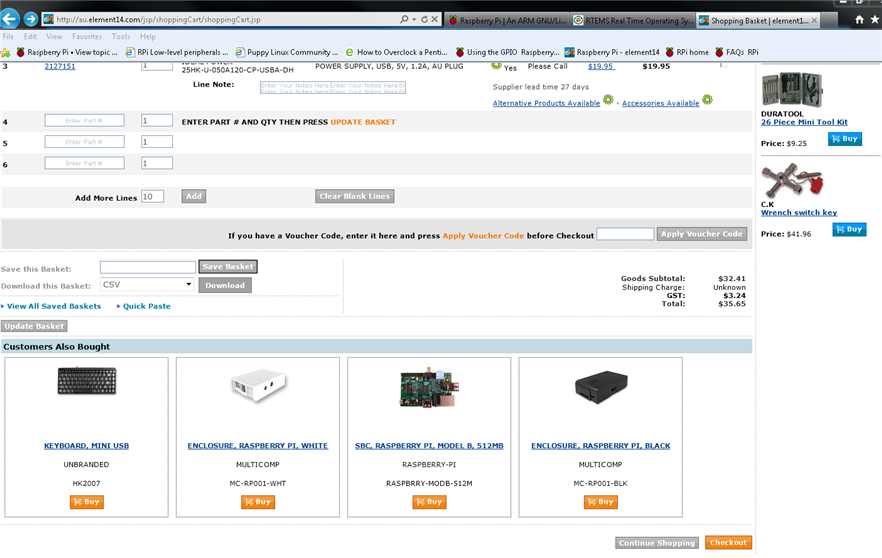Tick the checkbox on the power supply row
The image size is (882, 558).
723,65
